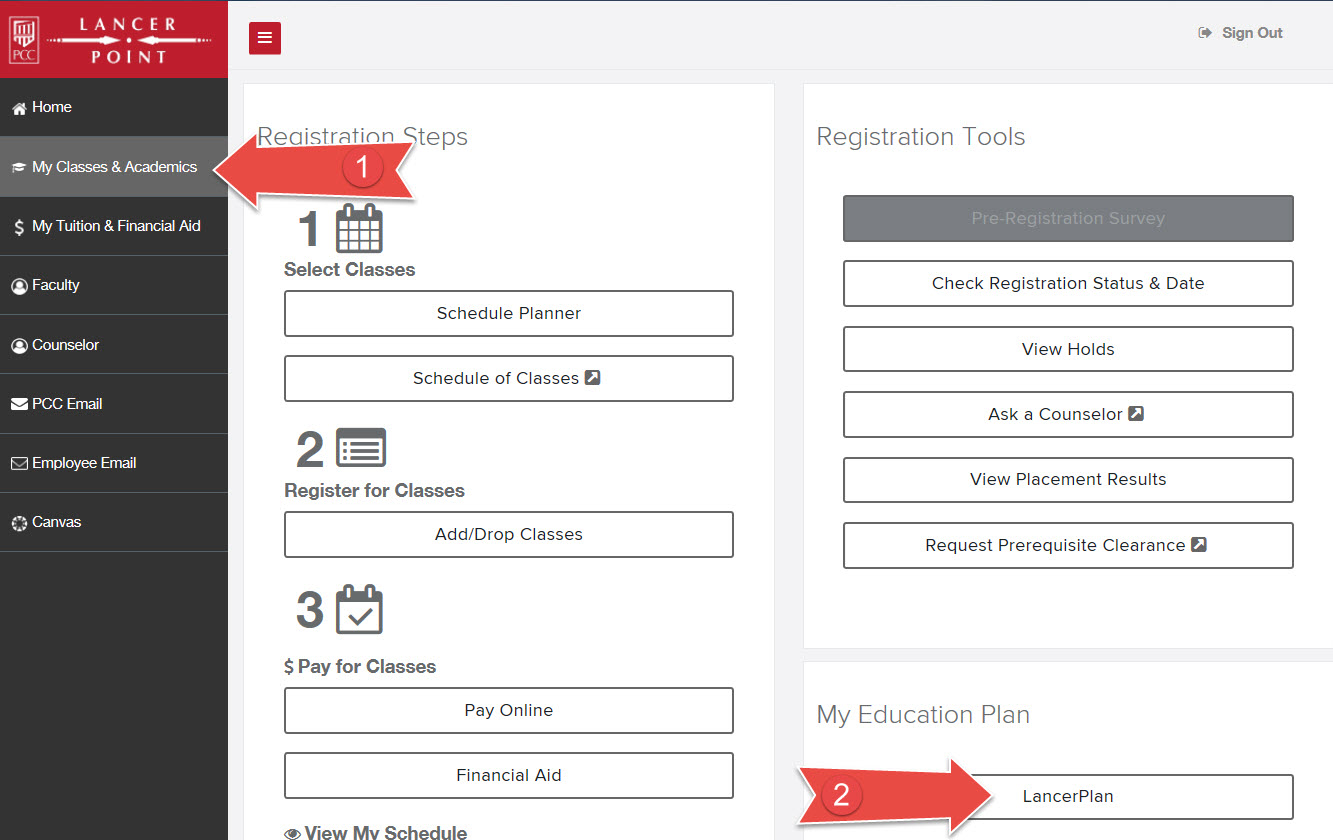Click the external link icon on Schedule of Classes
The height and width of the screenshot is (840, 1333).
click(x=592, y=378)
